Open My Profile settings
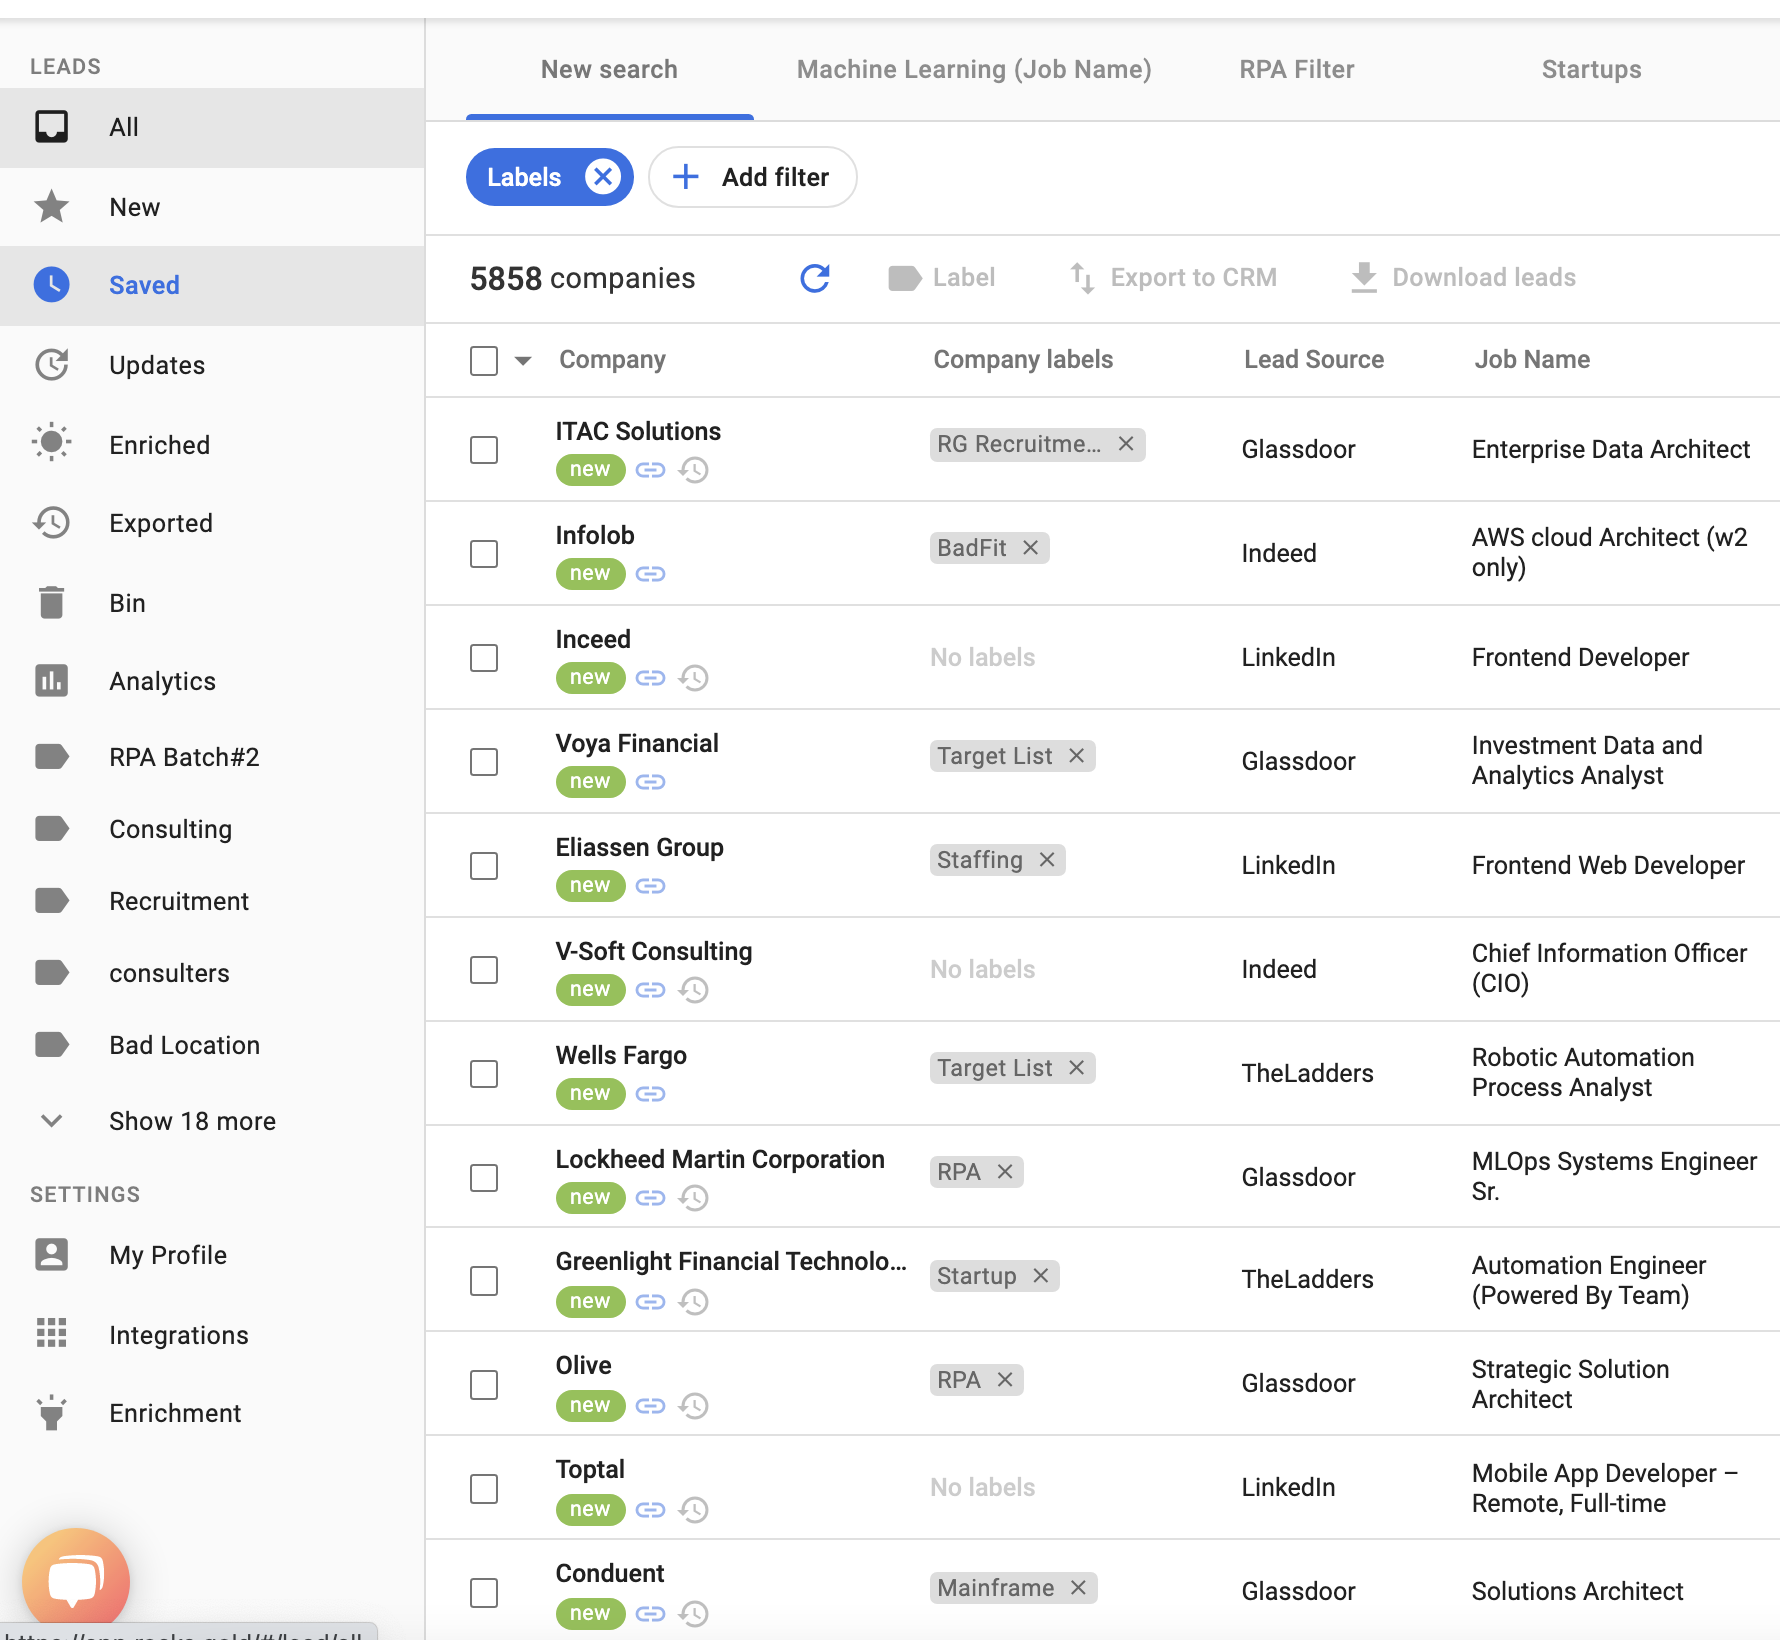The height and width of the screenshot is (1640, 1780). [x=212, y=1255]
